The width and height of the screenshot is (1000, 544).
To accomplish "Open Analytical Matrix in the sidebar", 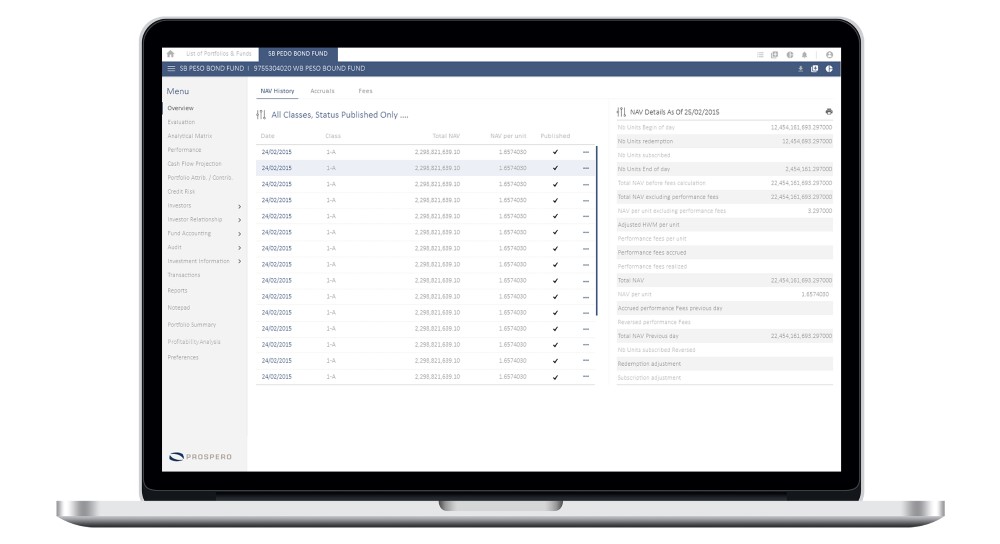I will pyautogui.click(x=189, y=136).
